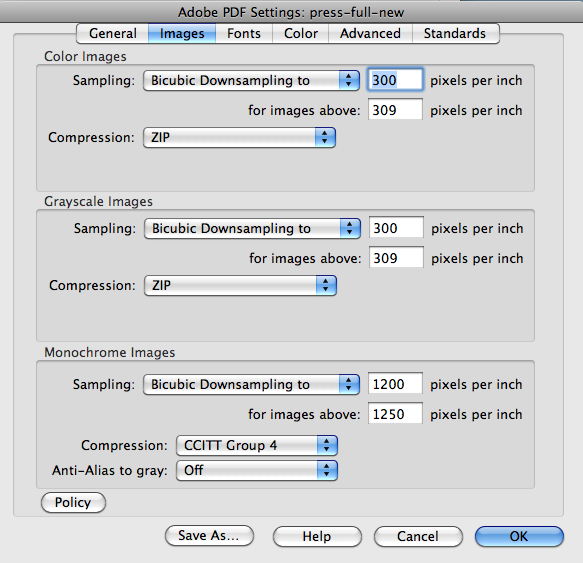The width and height of the screenshot is (583, 563).
Task: Open the Color tab
Action: pos(300,33)
